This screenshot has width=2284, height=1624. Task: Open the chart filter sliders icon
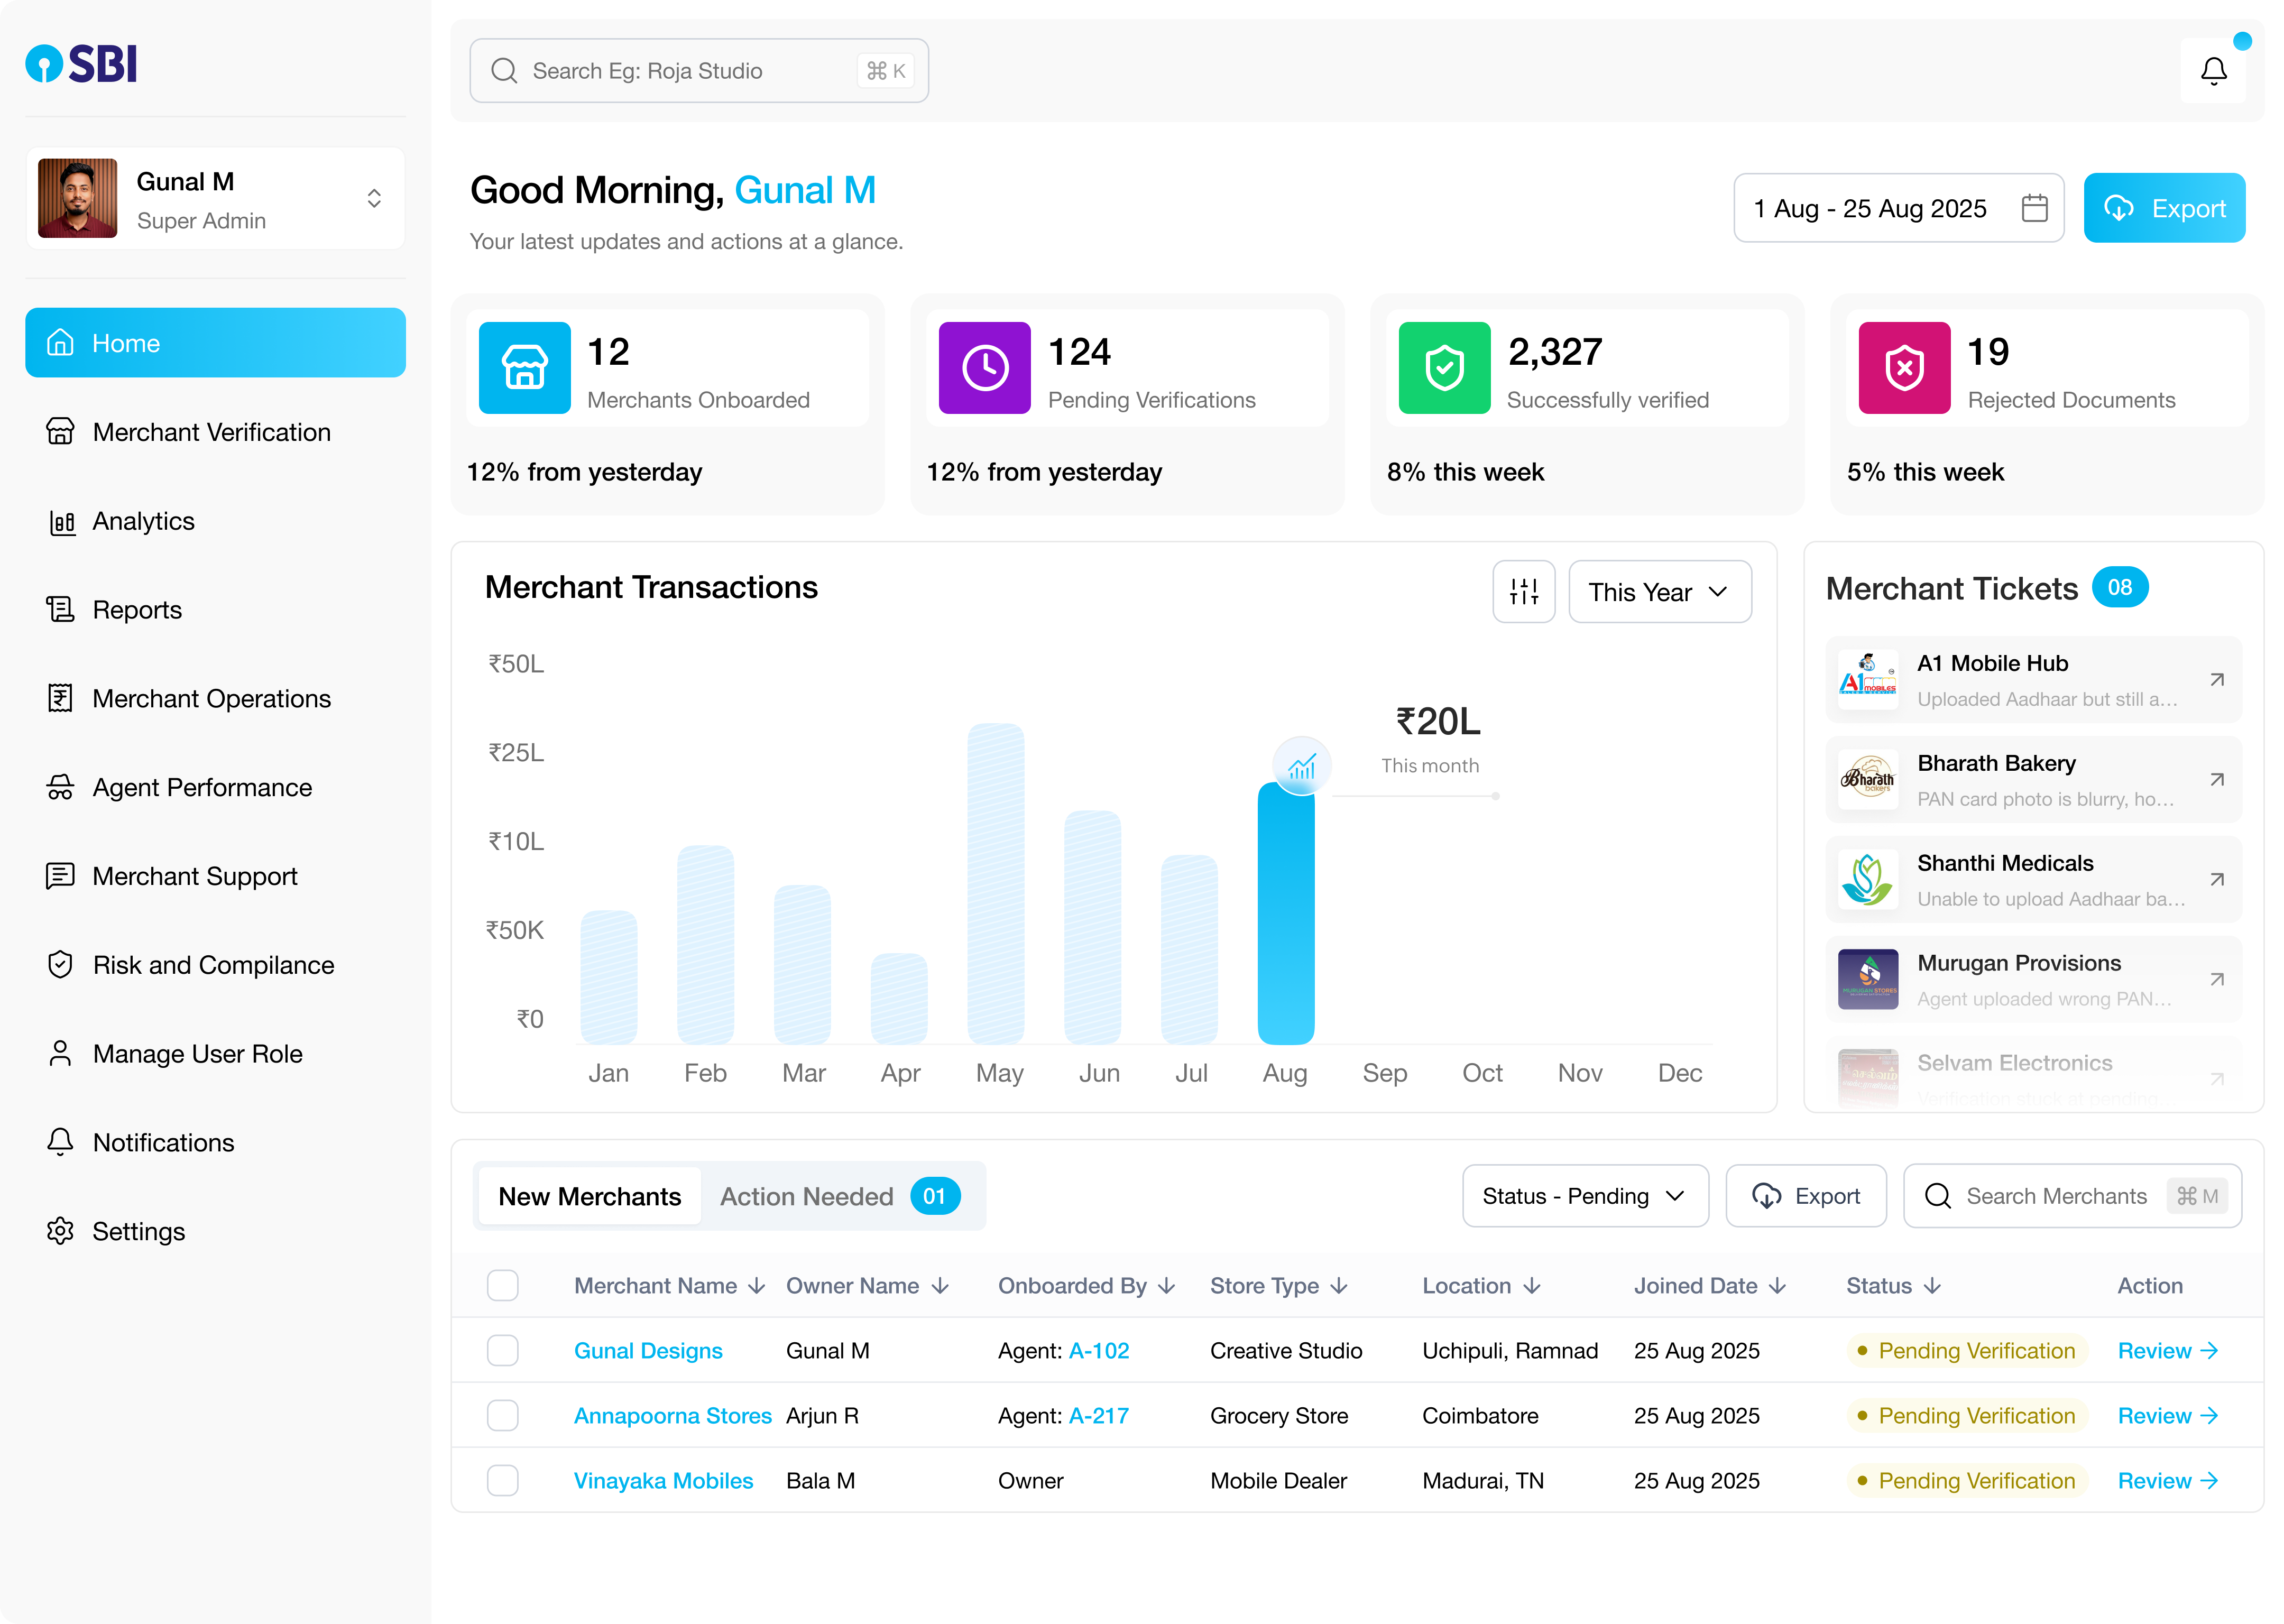tap(1523, 592)
